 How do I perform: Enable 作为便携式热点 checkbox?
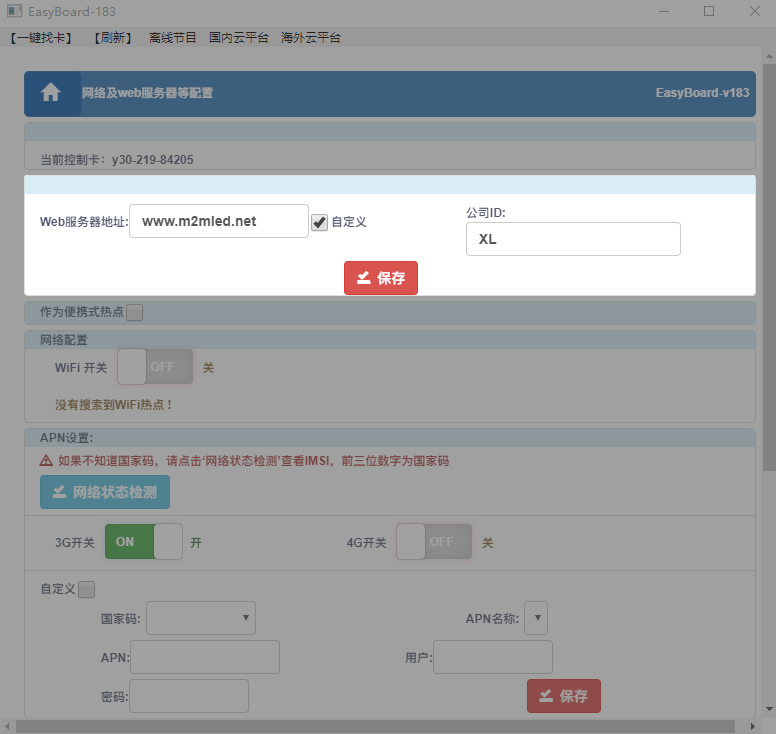pos(135,312)
